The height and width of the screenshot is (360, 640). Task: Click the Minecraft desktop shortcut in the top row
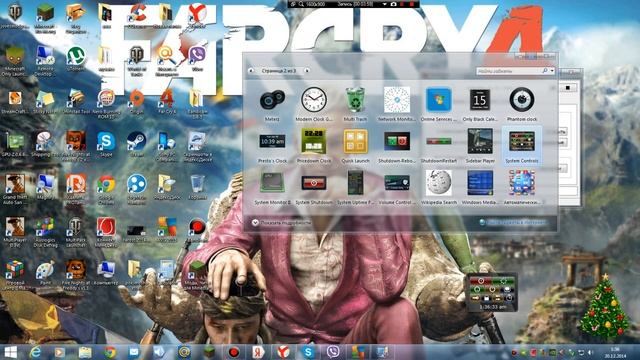45,18
